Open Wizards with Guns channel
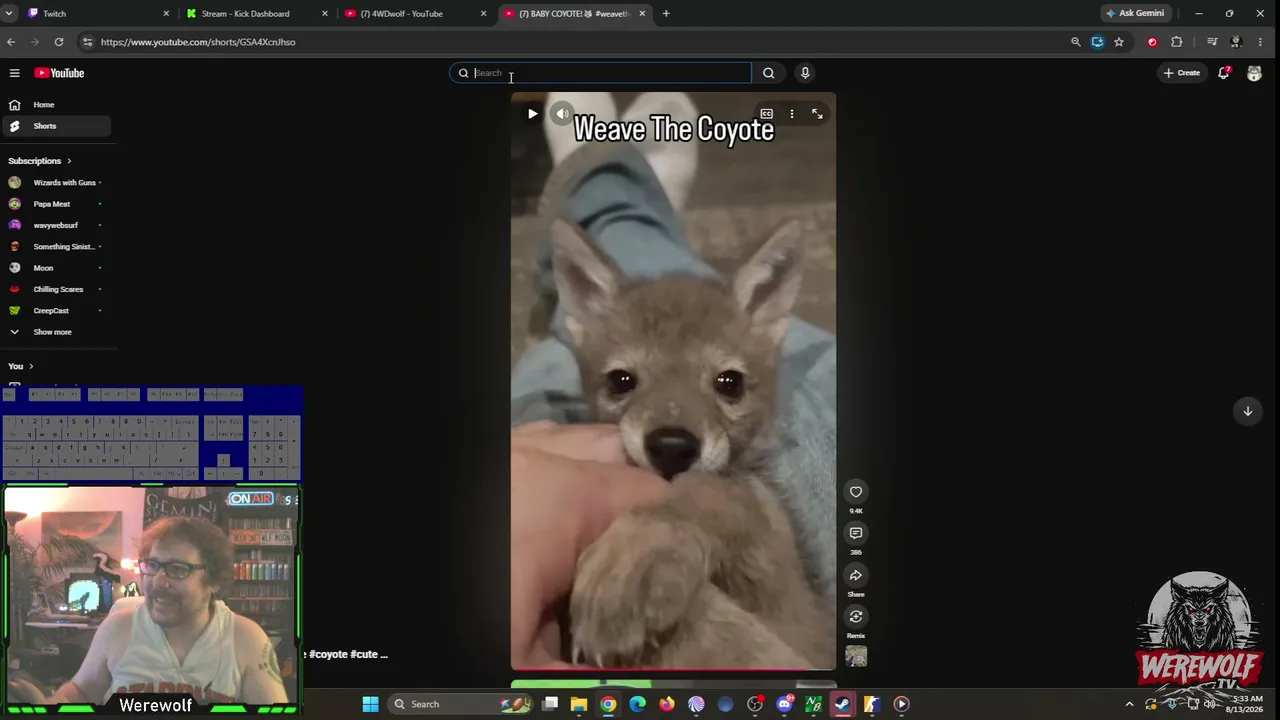 55,183
